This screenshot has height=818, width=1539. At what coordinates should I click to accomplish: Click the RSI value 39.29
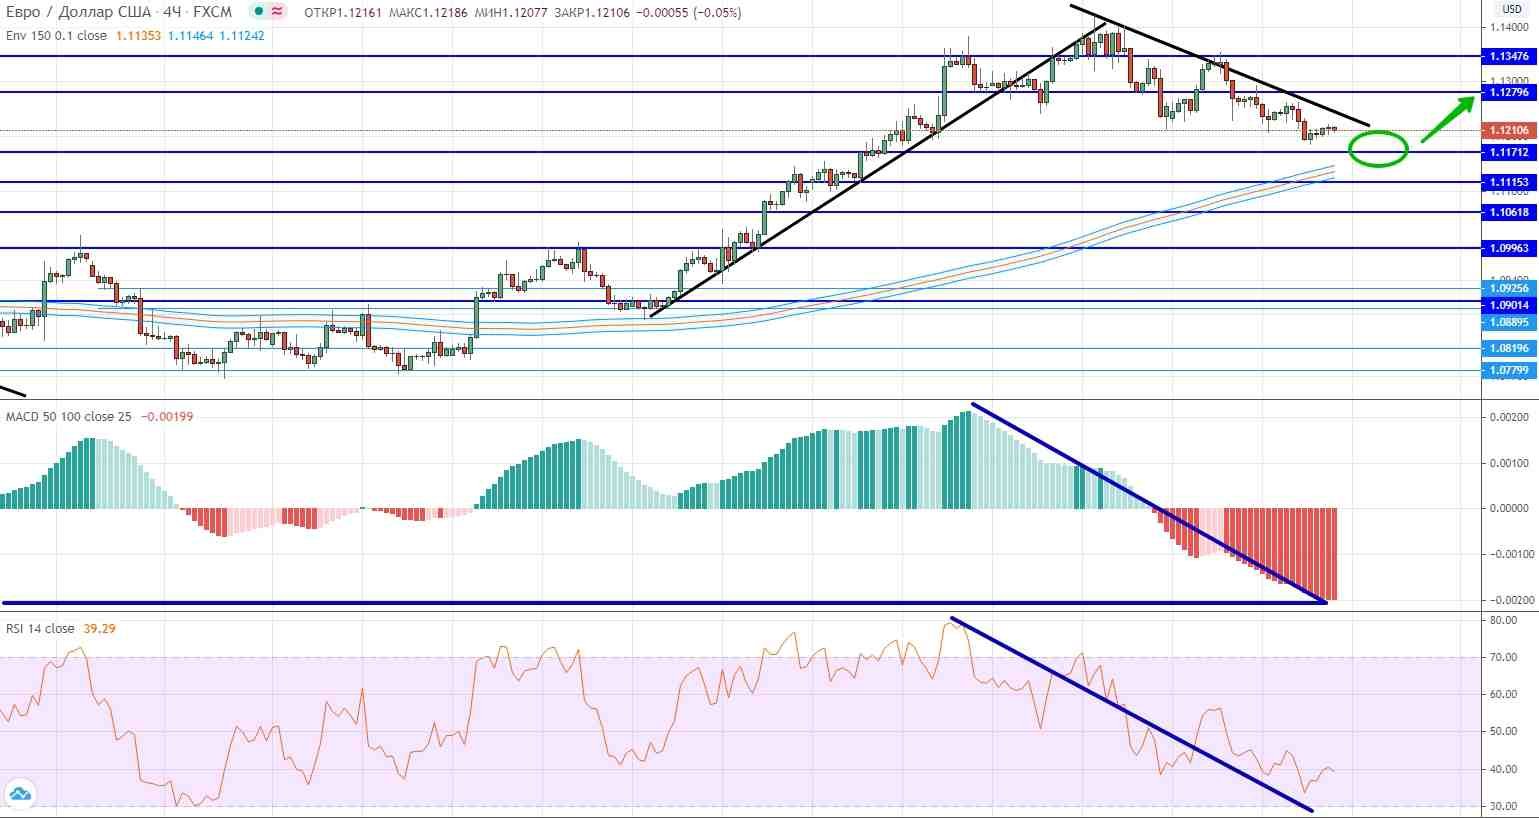[98, 628]
